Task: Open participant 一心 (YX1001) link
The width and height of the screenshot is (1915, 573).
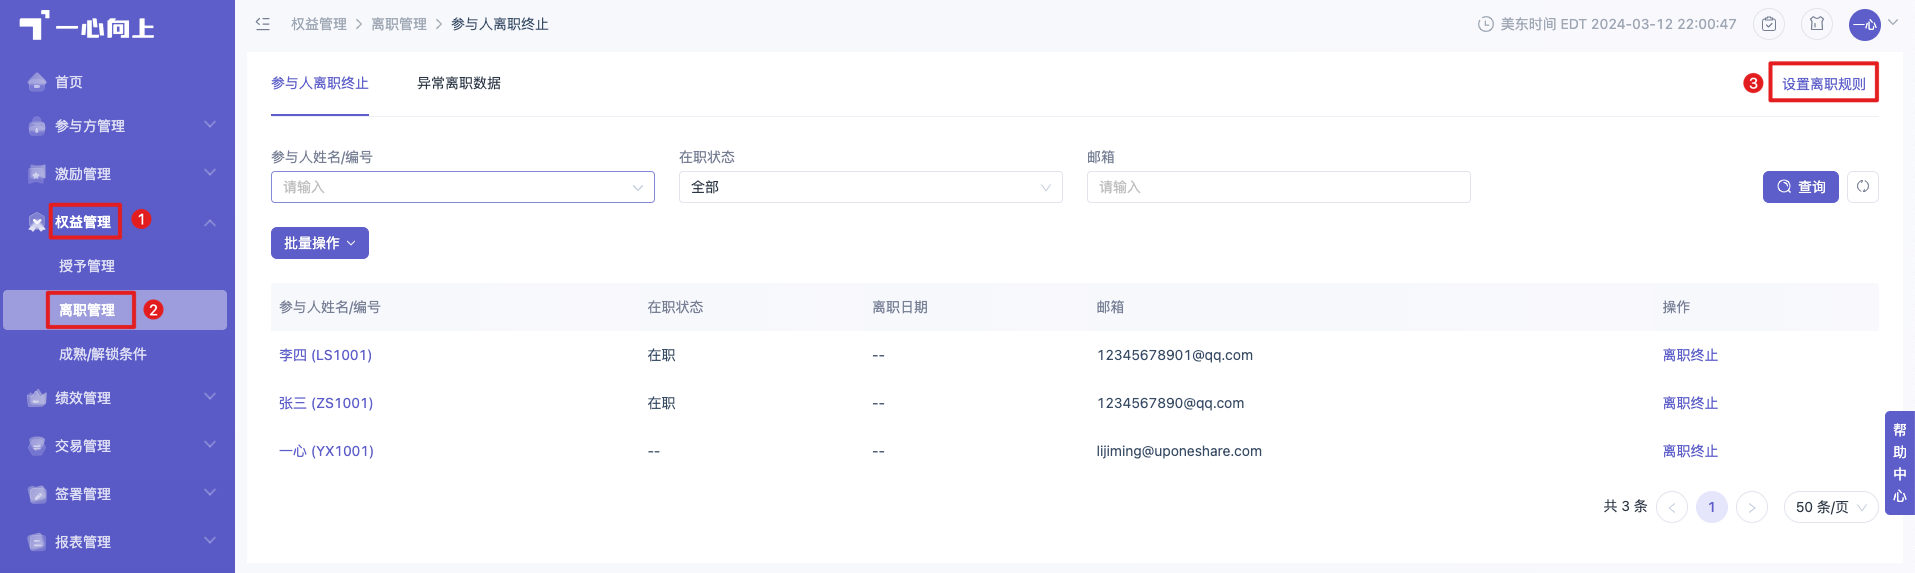Action: 326,451
